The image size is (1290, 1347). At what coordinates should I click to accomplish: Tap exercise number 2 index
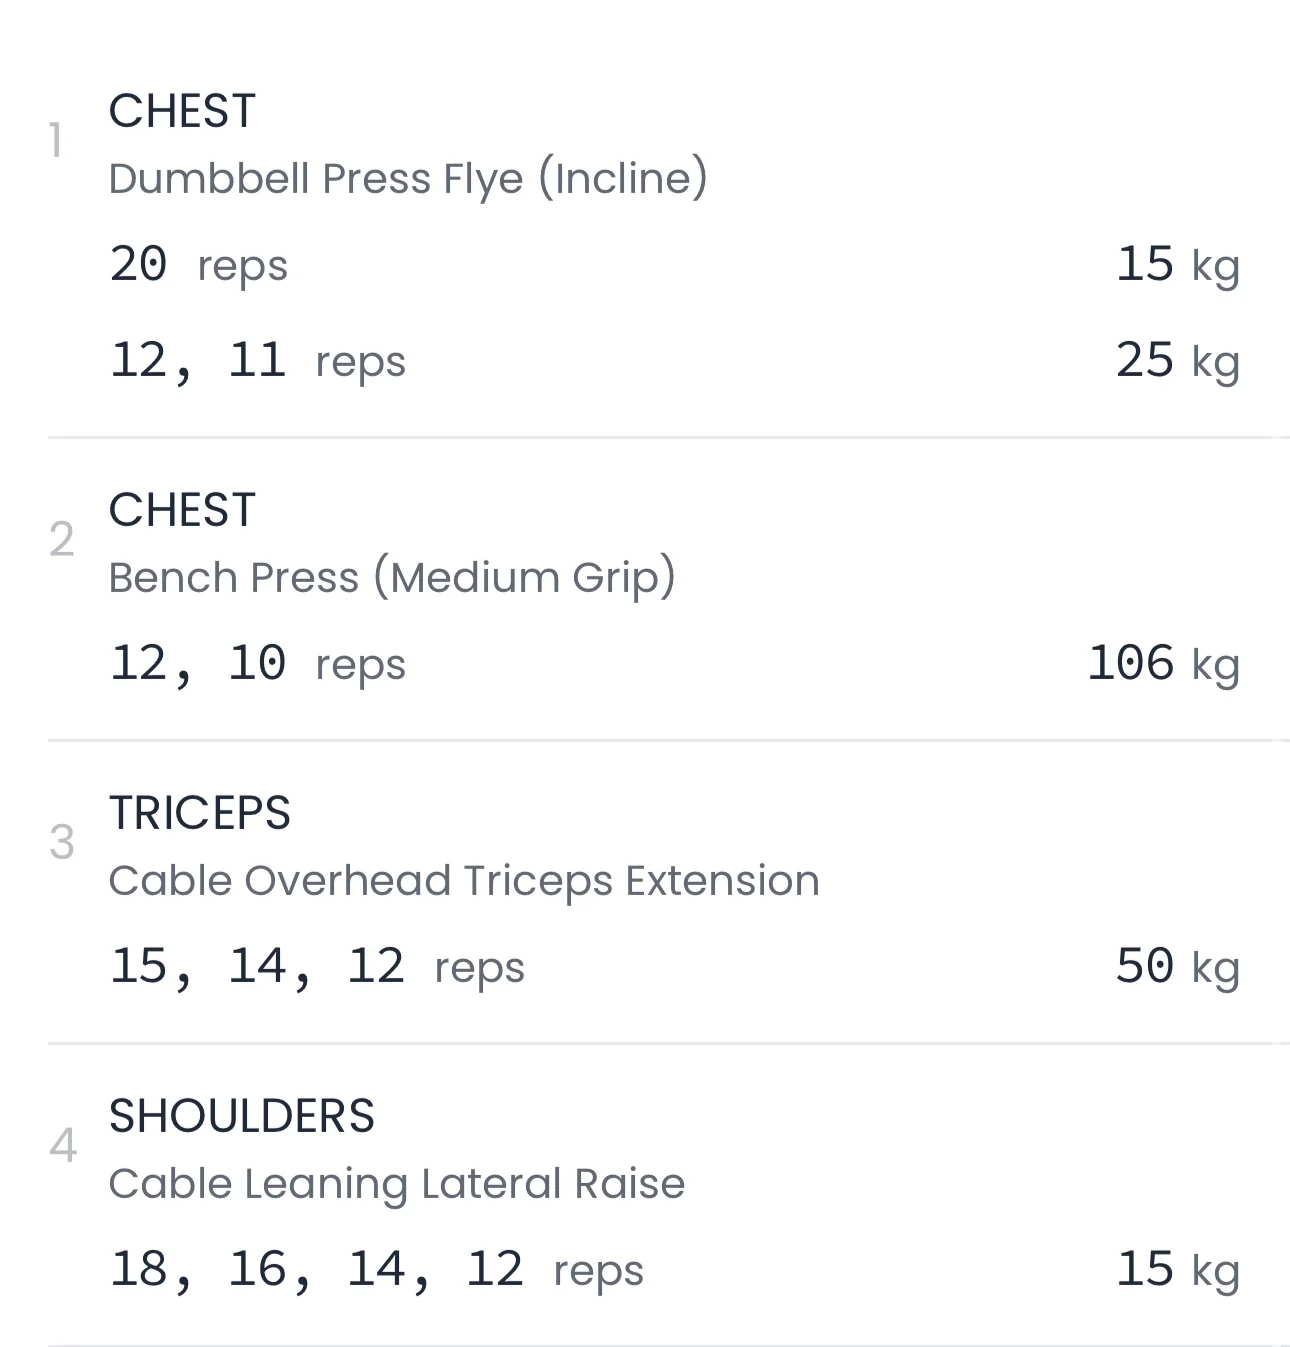click(61, 540)
